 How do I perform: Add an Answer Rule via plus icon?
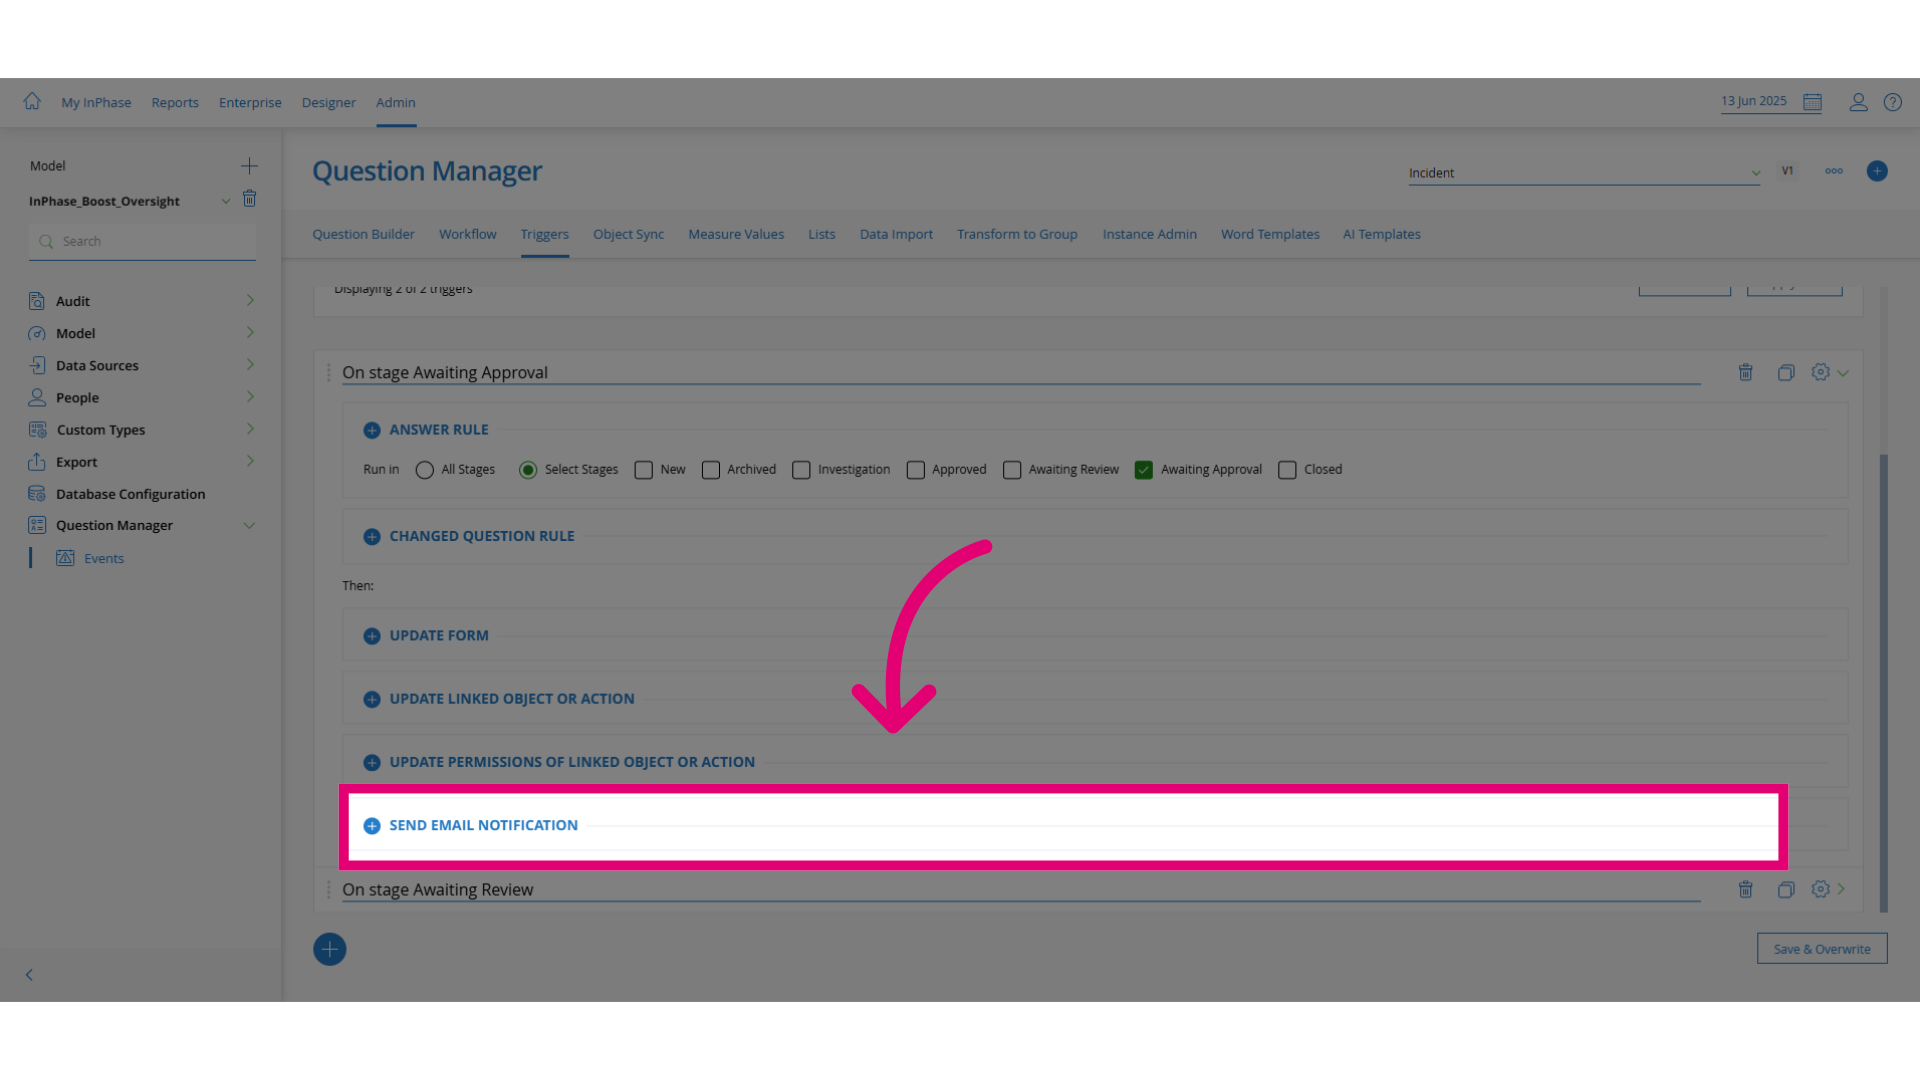pyautogui.click(x=372, y=430)
